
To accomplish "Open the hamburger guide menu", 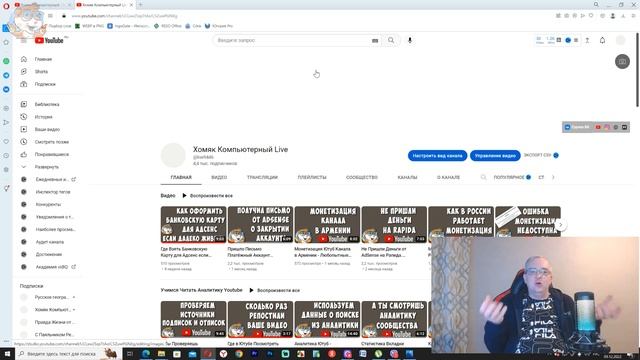I will click(x=24, y=40).
